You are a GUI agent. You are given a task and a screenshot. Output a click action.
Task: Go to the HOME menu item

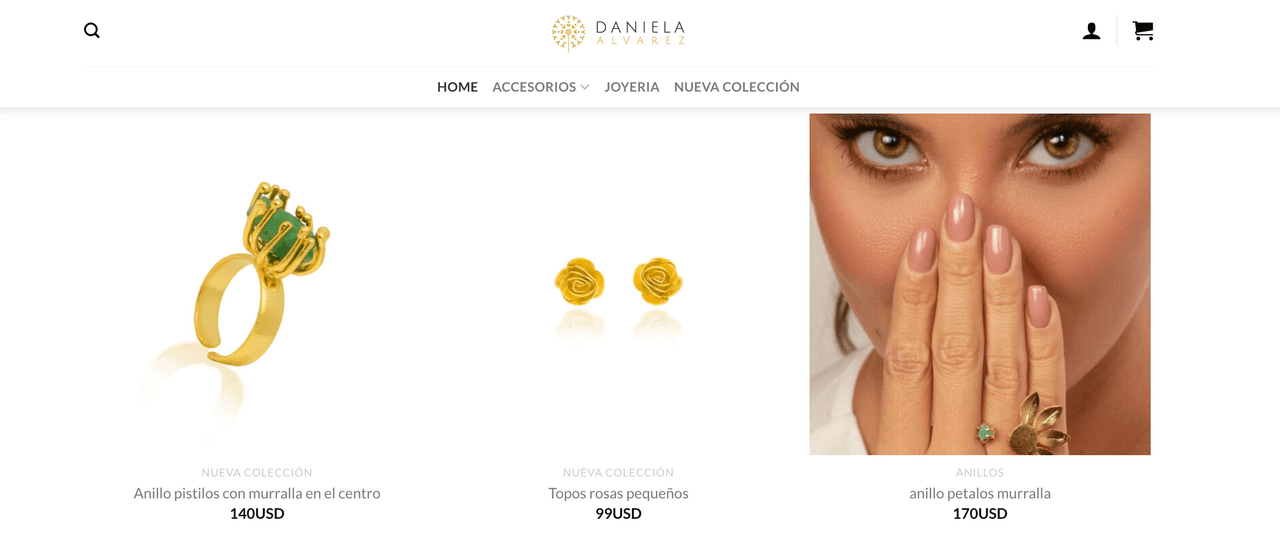click(x=457, y=87)
